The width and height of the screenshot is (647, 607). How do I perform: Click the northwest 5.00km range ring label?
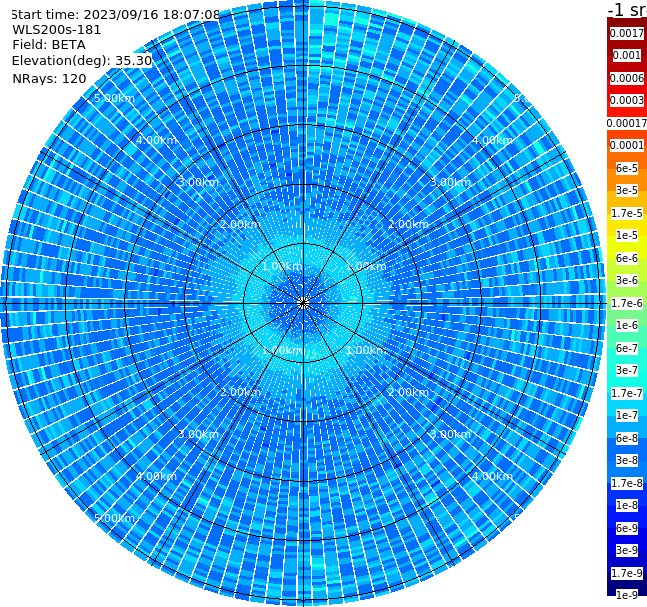click(x=114, y=98)
